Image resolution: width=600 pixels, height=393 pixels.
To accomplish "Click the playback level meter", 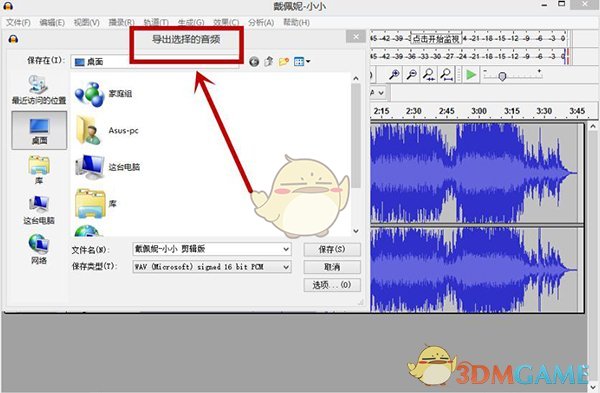I will [x=470, y=57].
